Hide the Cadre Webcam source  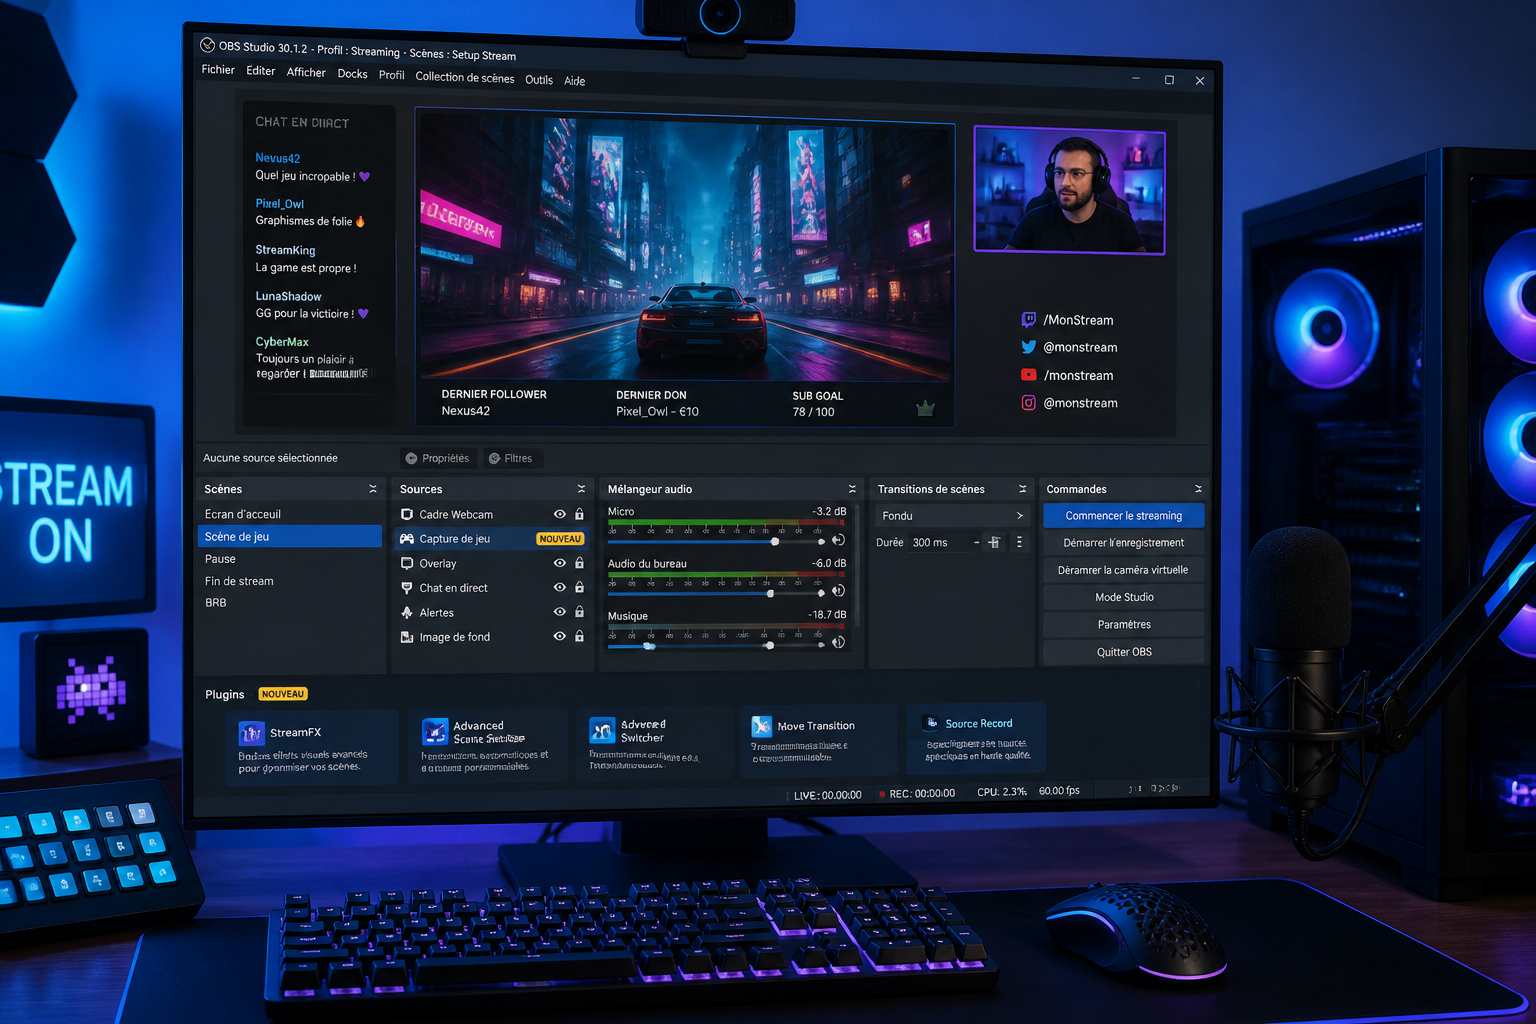point(560,514)
